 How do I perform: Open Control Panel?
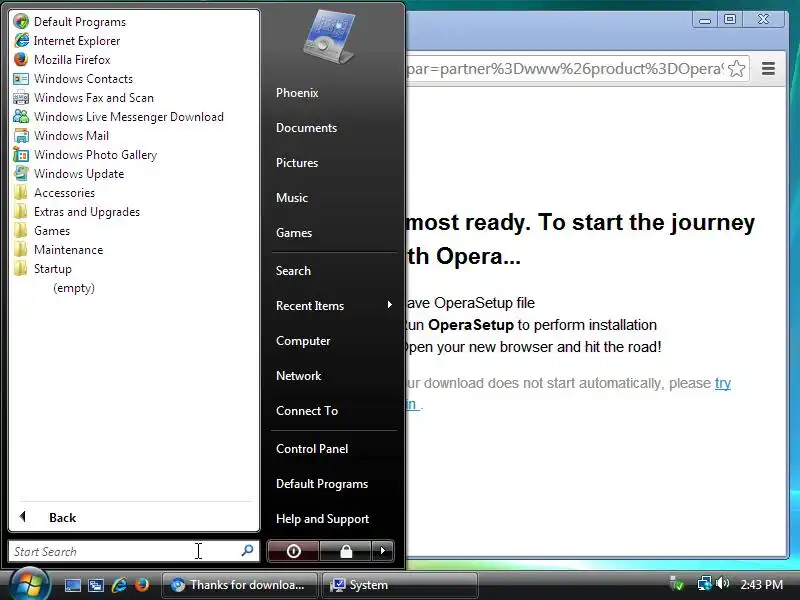point(312,449)
